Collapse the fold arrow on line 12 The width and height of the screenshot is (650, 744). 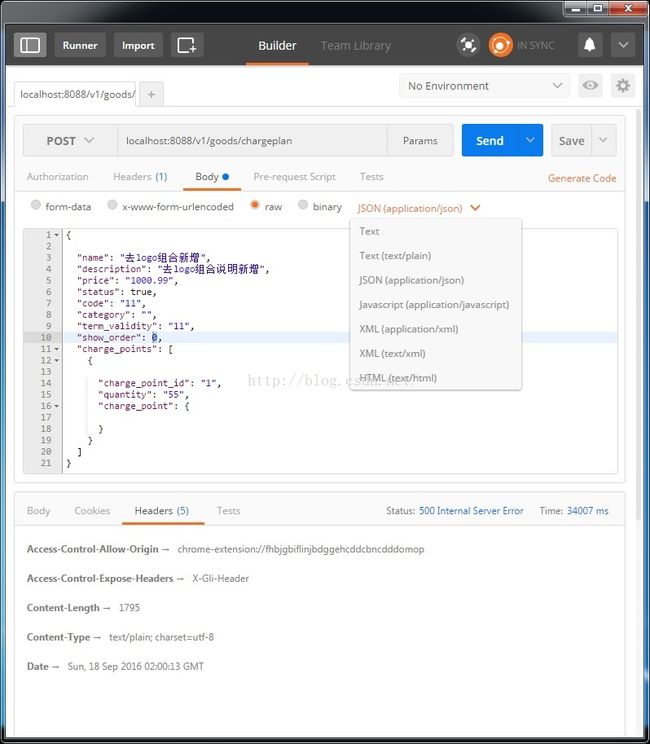pyautogui.click(x=57, y=361)
